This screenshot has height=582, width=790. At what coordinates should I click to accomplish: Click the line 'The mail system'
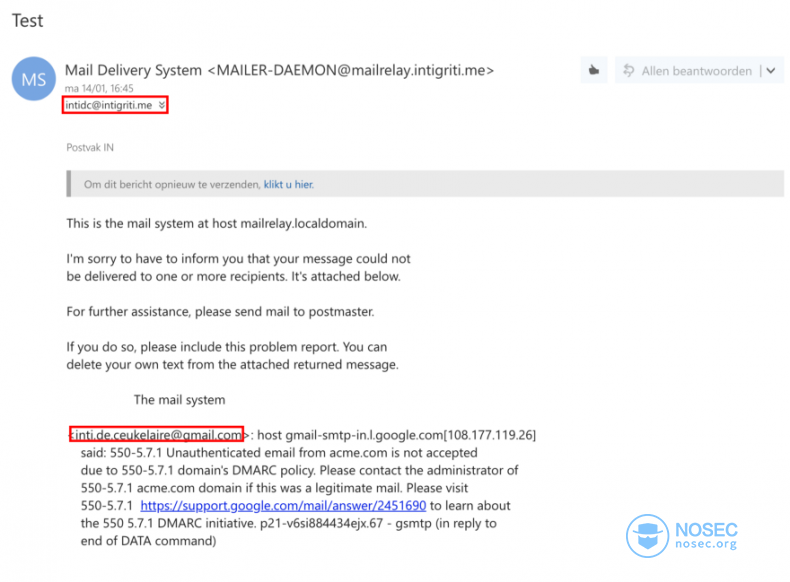click(179, 400)
